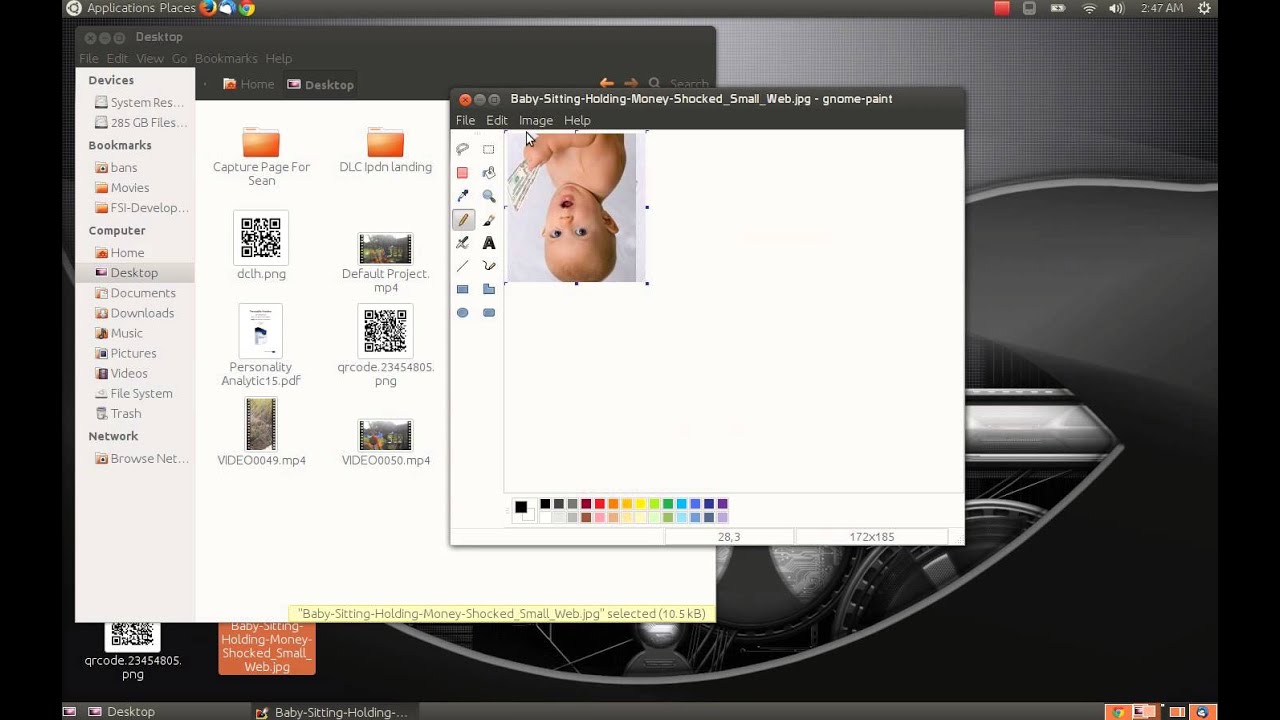Open Movies bookmark in the sidebar
Viewport: 1280px width, 720px height.
(130, 187)
